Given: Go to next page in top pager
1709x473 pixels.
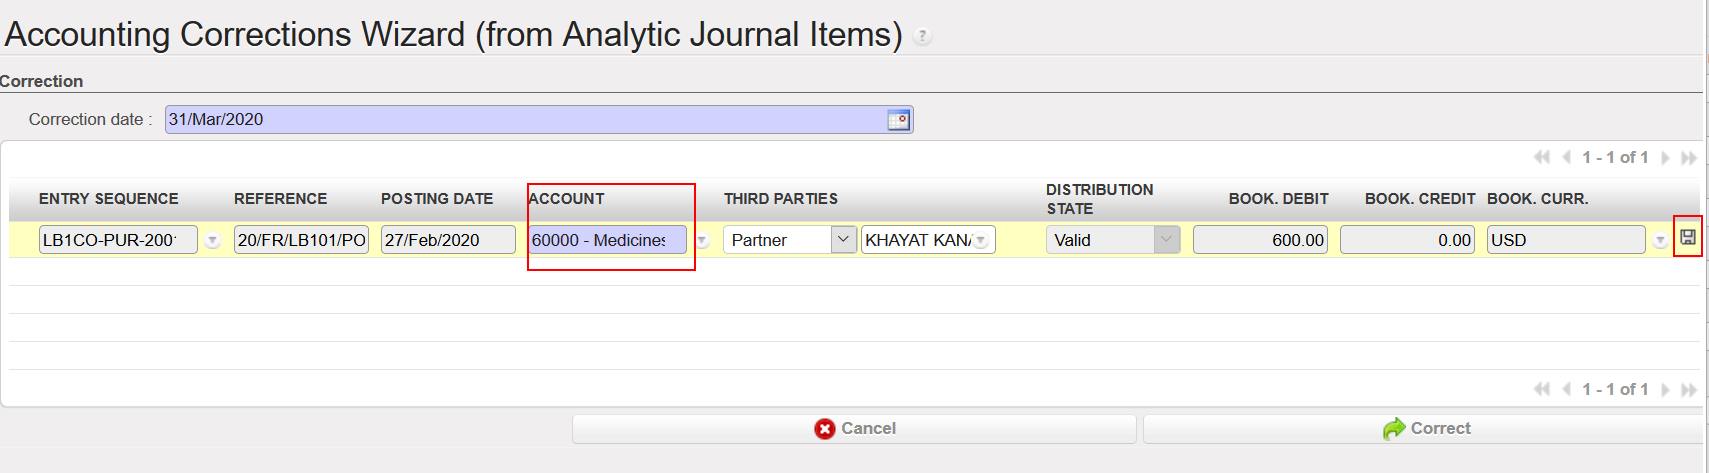Looking at the screenshot, I should pos(1665,158).
